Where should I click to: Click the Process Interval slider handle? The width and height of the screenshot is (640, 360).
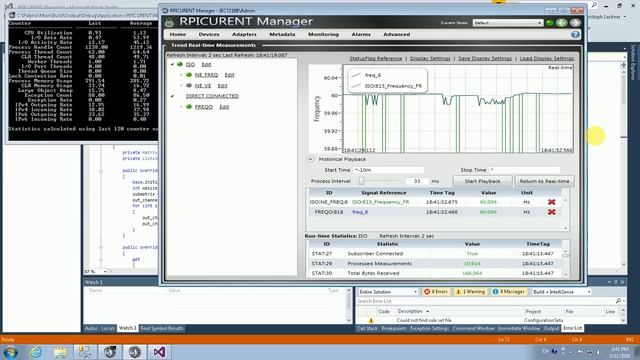pyautogui.click(x=361, y=181)
